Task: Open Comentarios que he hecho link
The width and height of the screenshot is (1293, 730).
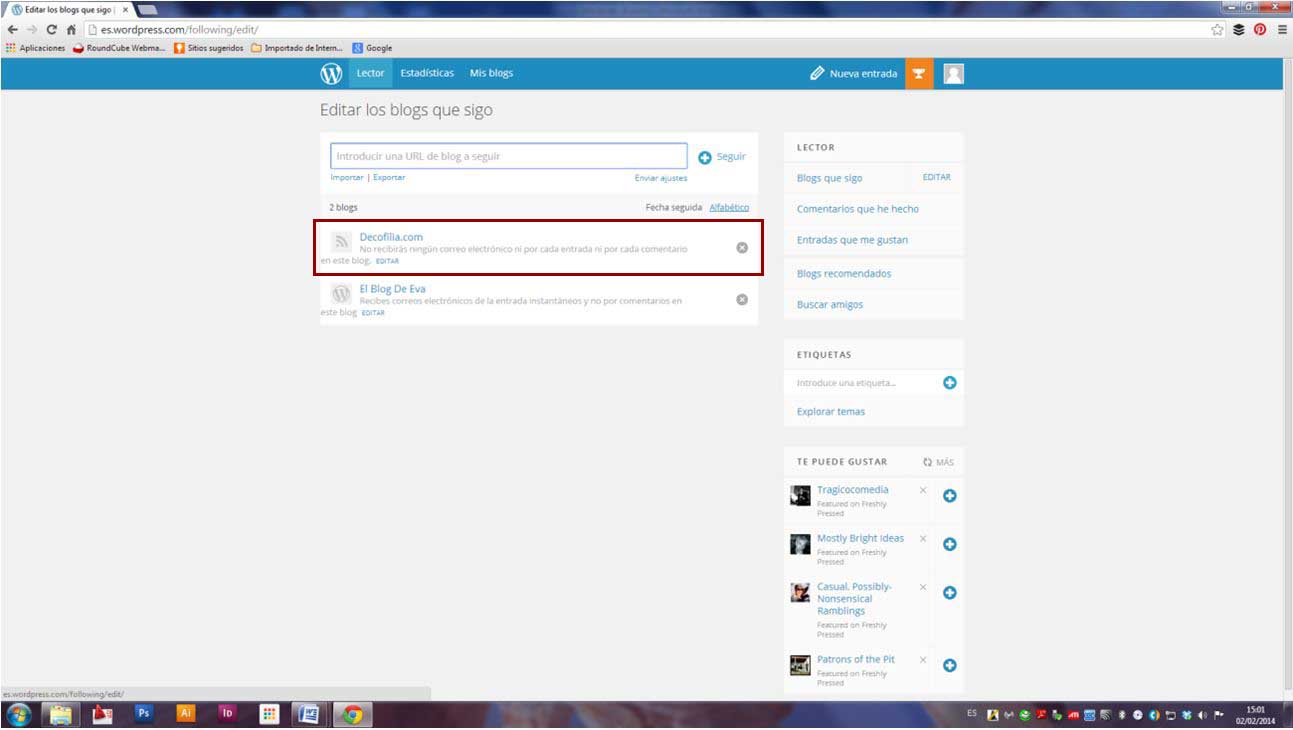Action: click(x=857, y=209)
